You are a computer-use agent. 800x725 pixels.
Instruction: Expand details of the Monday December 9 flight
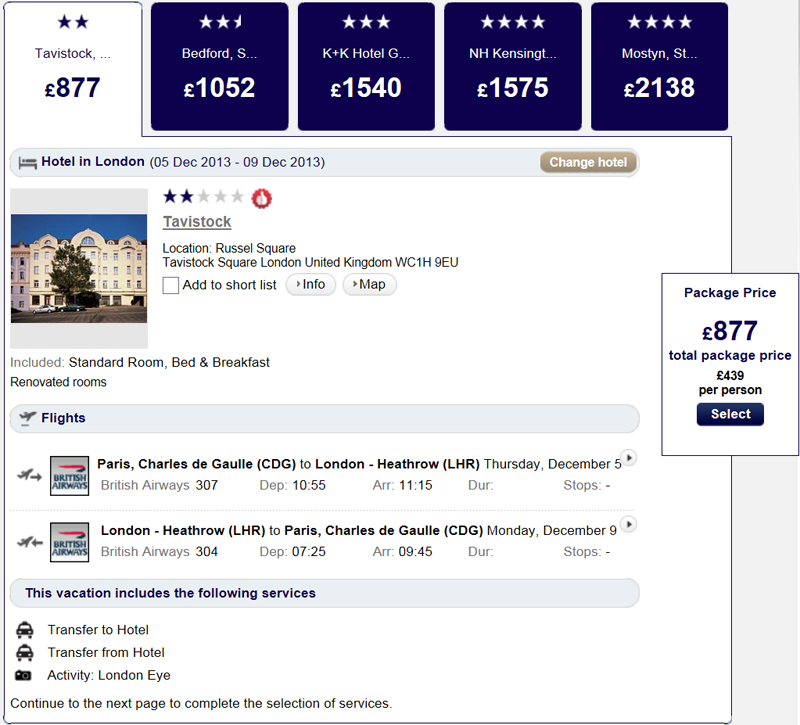point(629,524)
